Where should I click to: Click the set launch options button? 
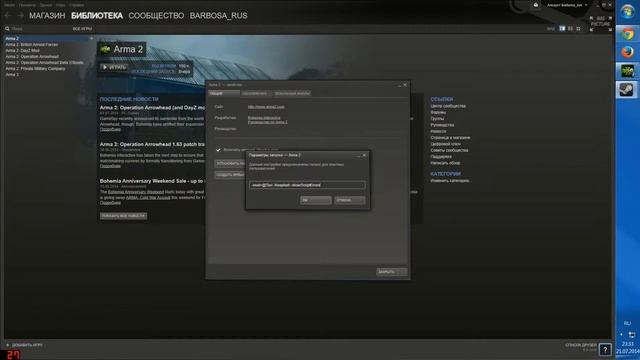click(230, 164)
